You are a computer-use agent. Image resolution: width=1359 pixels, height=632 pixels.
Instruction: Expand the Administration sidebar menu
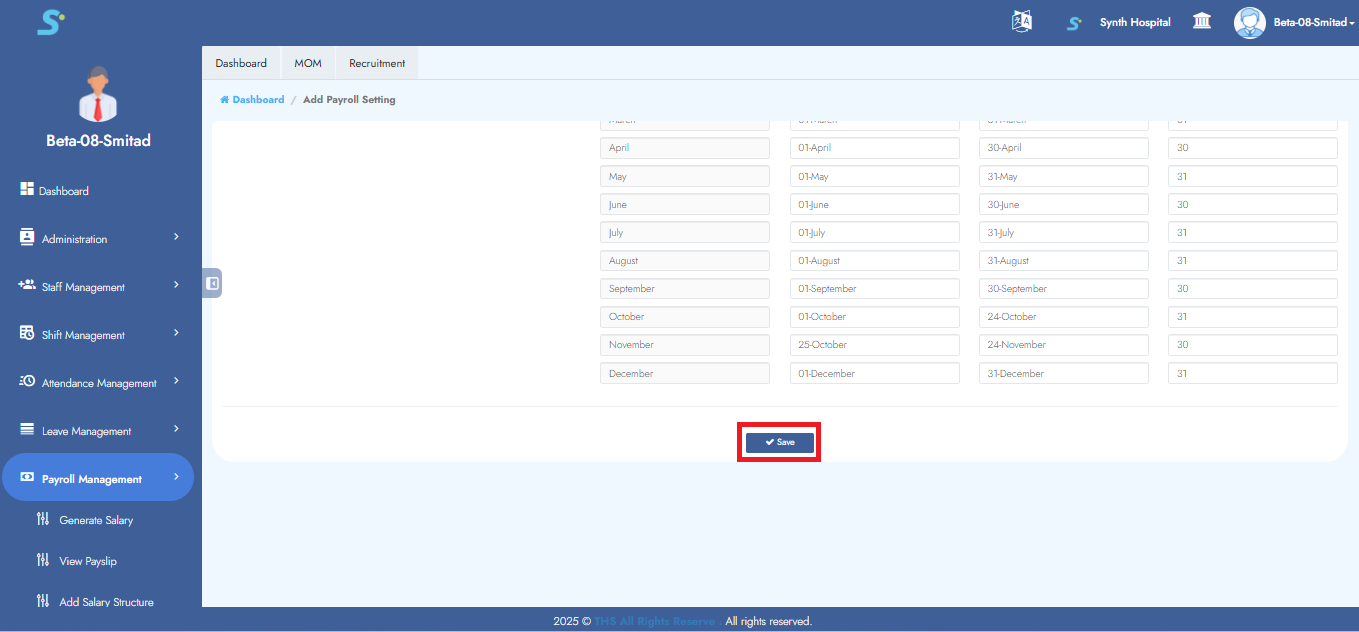[98, 239]
